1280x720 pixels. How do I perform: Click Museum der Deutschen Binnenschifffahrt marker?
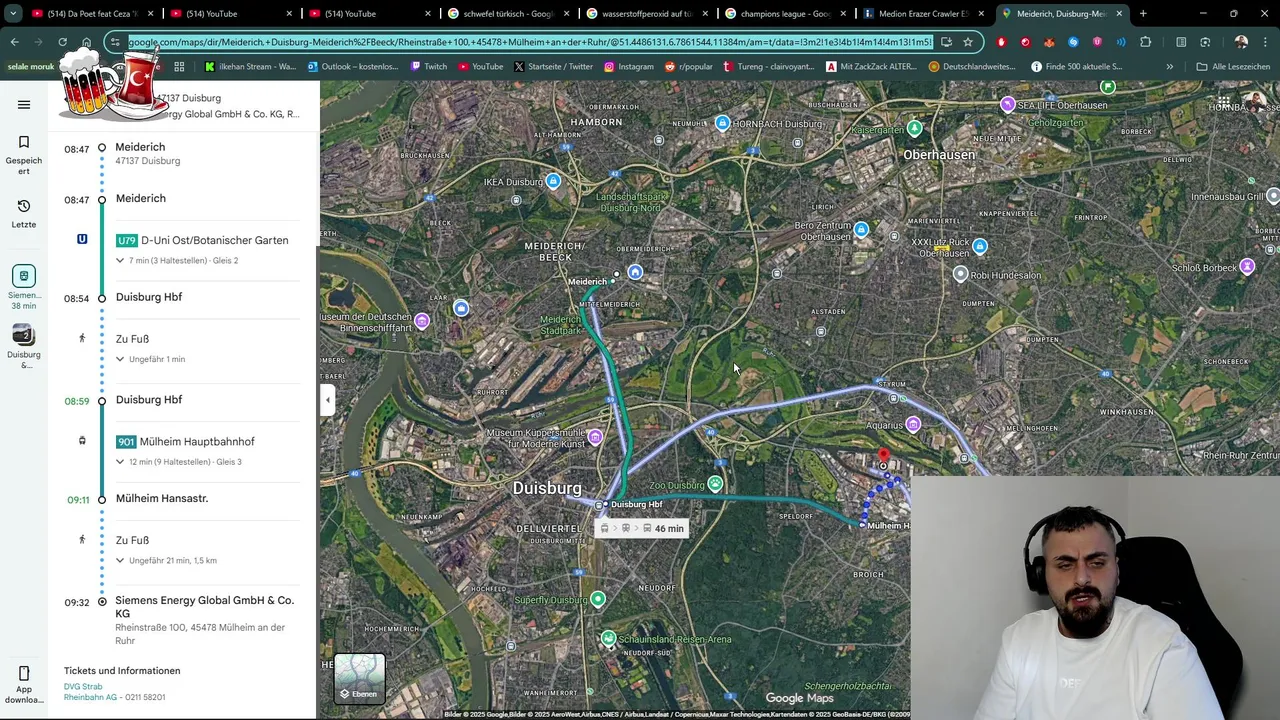pos(422,321)
